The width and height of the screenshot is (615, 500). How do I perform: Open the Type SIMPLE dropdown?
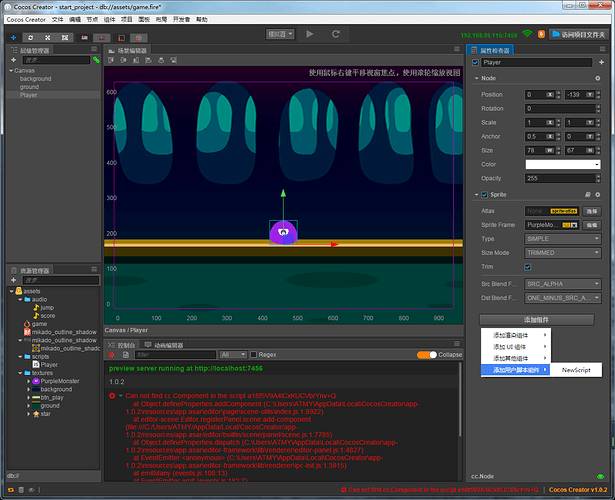[563, 239]
